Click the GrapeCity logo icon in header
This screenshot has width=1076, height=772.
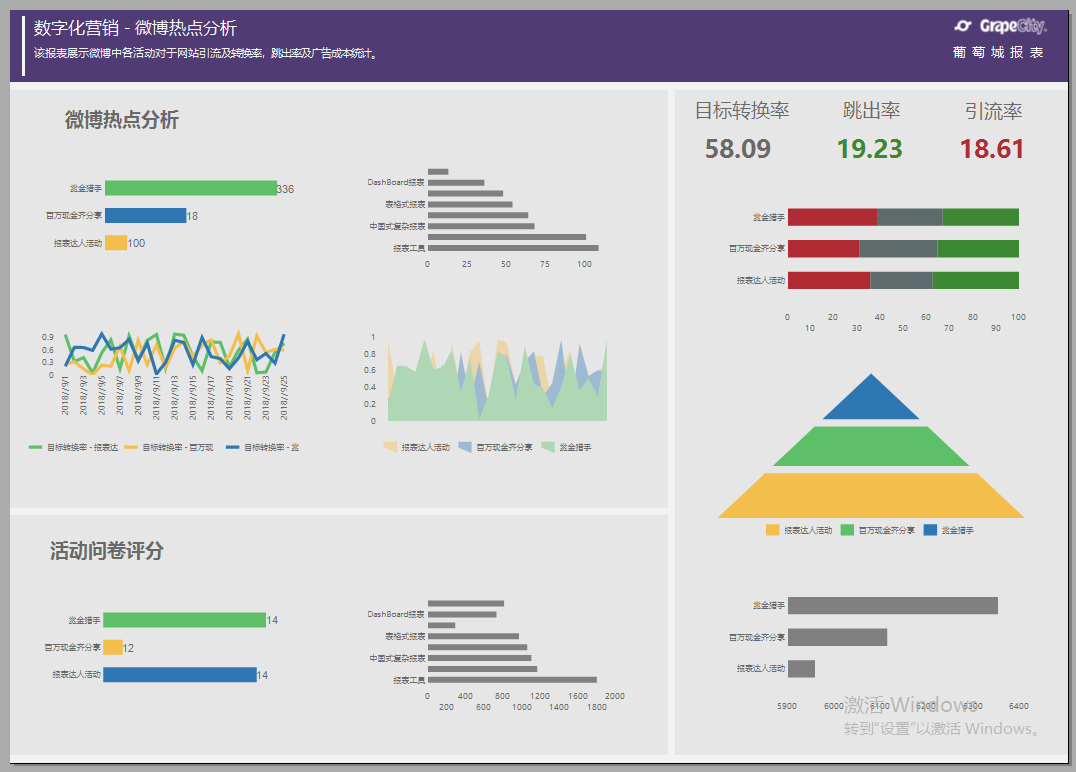[x=963, y=26]
